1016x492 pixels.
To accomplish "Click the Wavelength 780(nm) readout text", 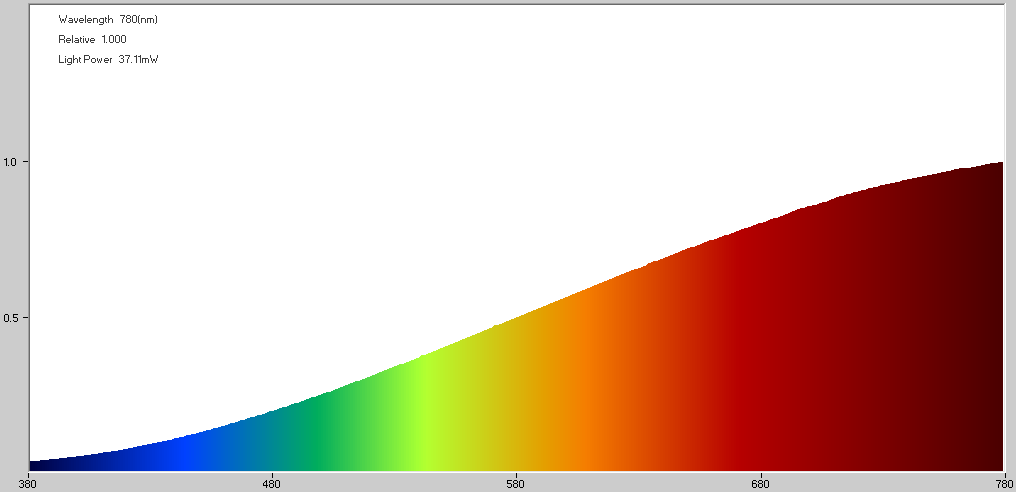I will [x=108, y=19].
